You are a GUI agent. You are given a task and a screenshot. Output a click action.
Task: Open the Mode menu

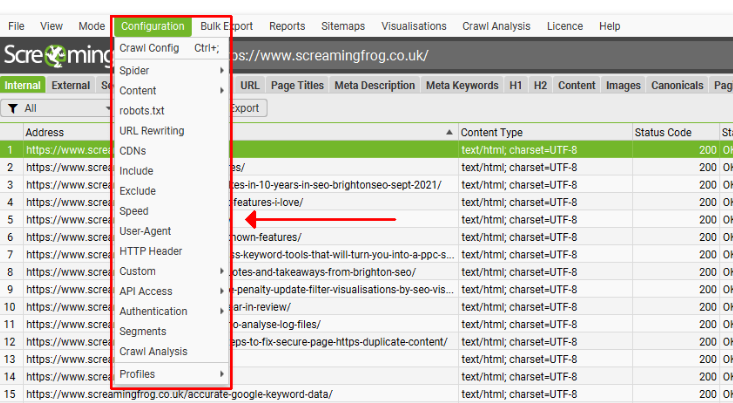[92, 26]
